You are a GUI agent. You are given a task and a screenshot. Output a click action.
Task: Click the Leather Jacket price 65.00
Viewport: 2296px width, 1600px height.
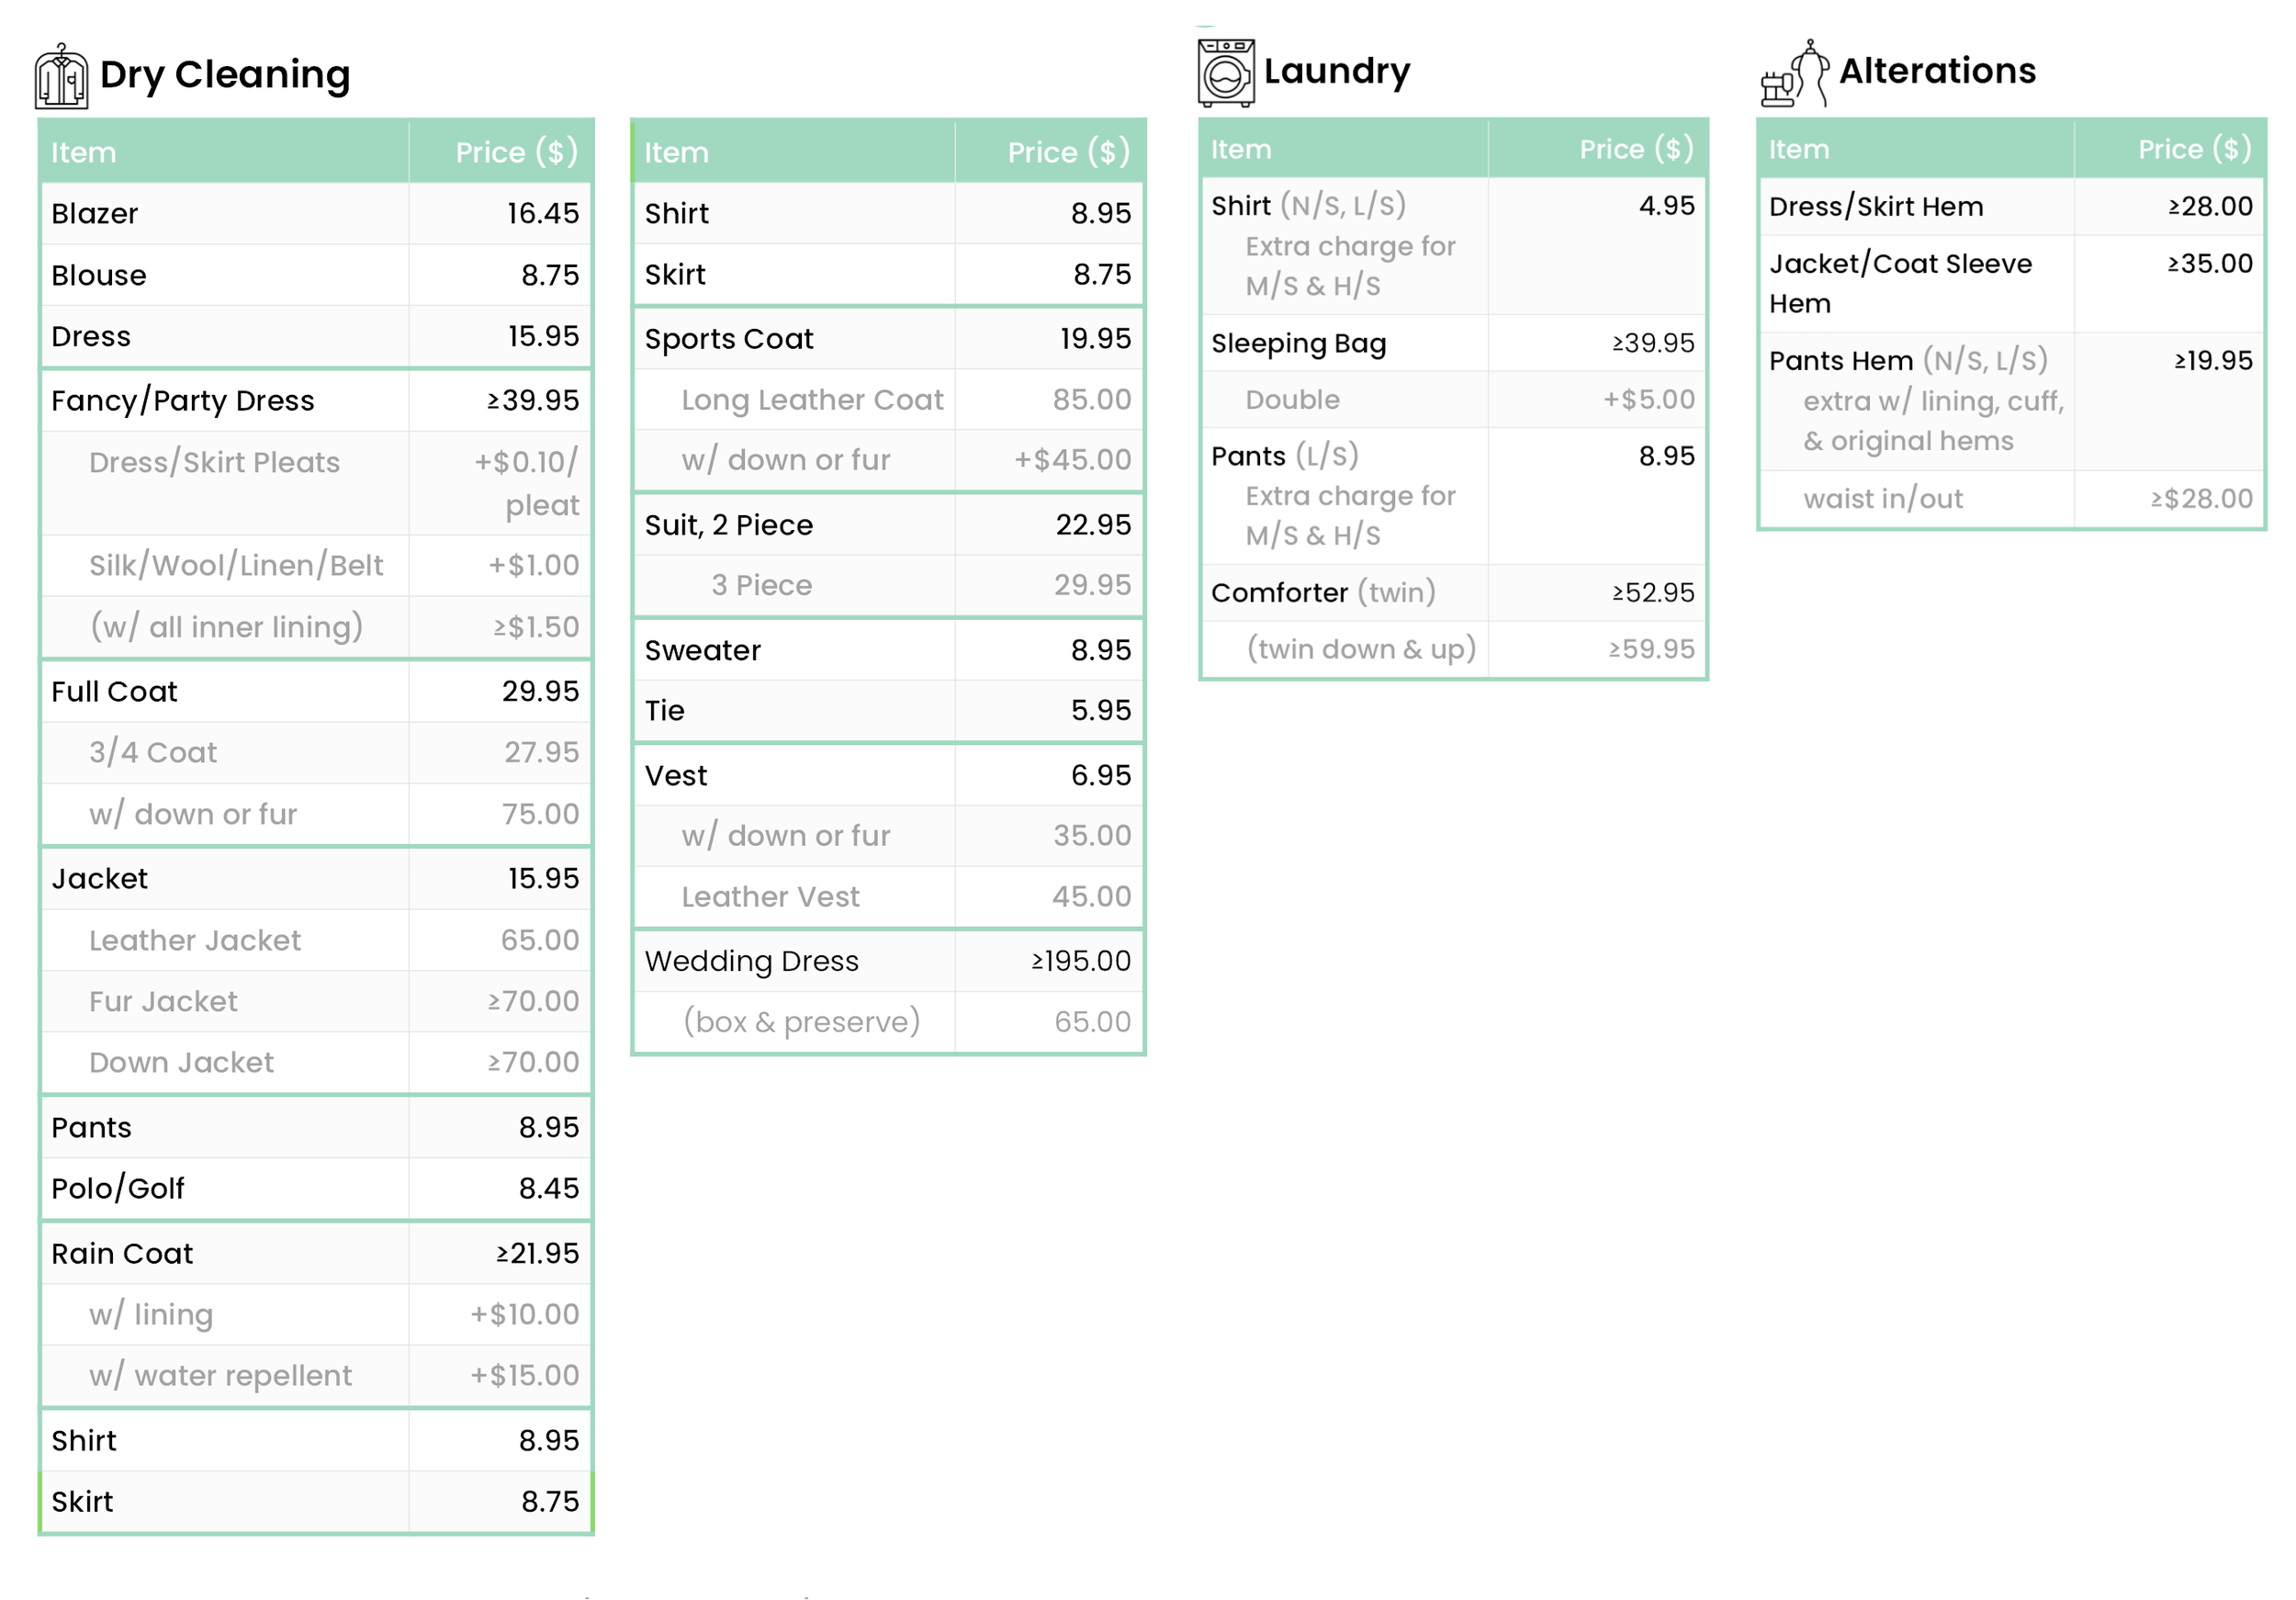click(539, 940)
